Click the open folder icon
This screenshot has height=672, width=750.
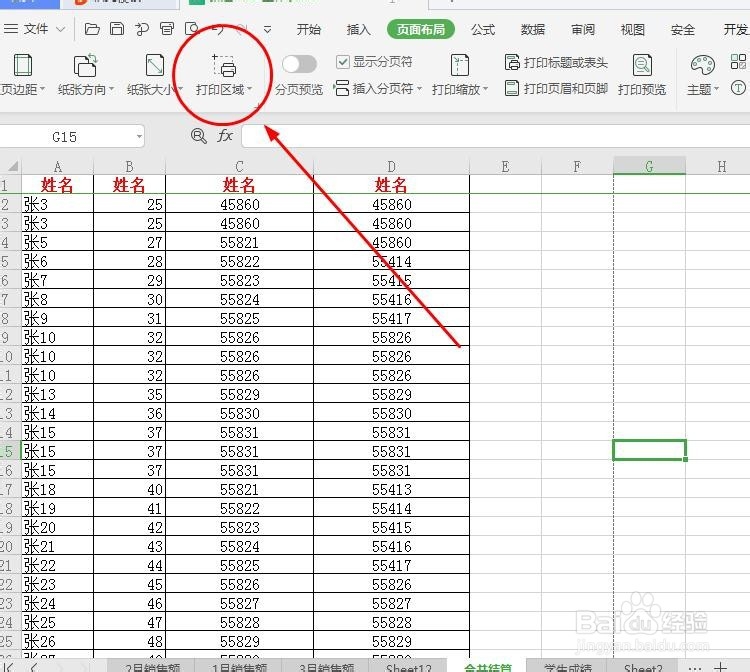[92, 29]
